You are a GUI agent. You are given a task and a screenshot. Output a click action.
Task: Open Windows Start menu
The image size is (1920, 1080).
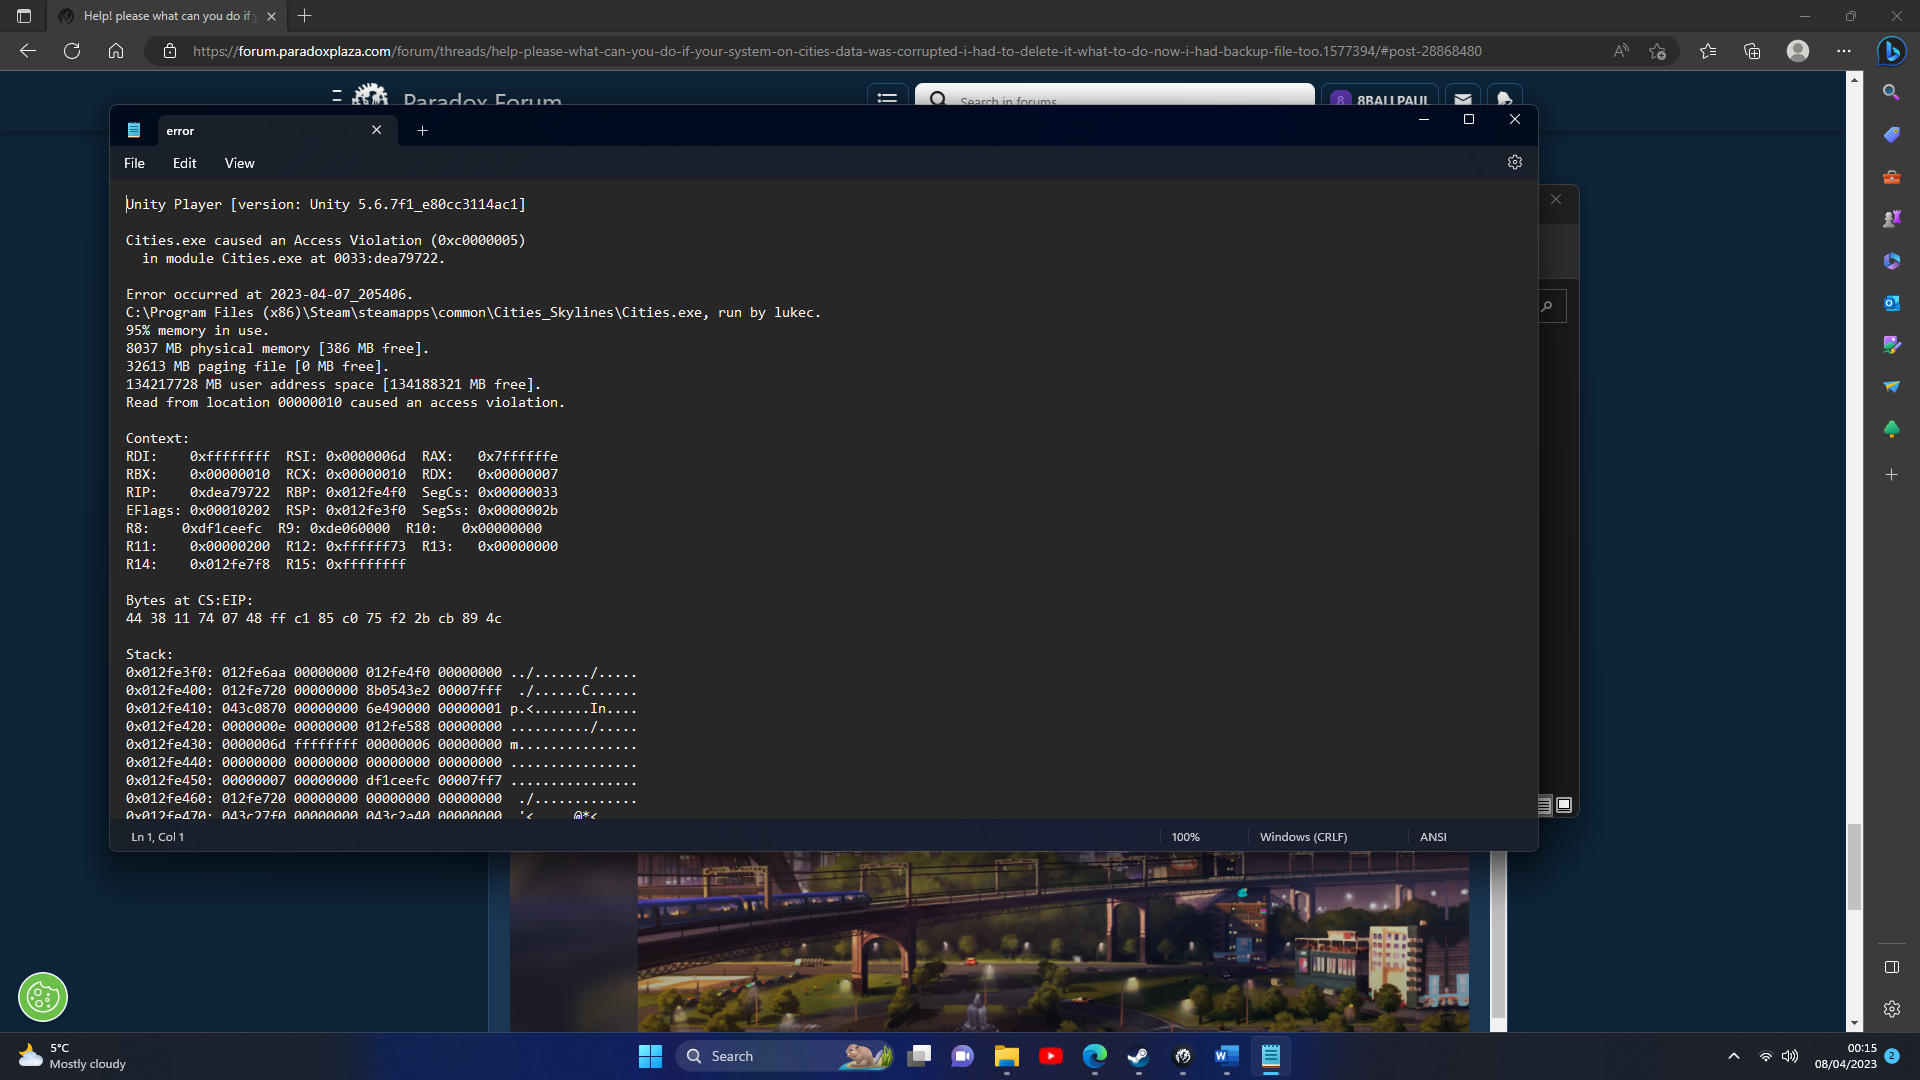click(x=650, y=1056)
